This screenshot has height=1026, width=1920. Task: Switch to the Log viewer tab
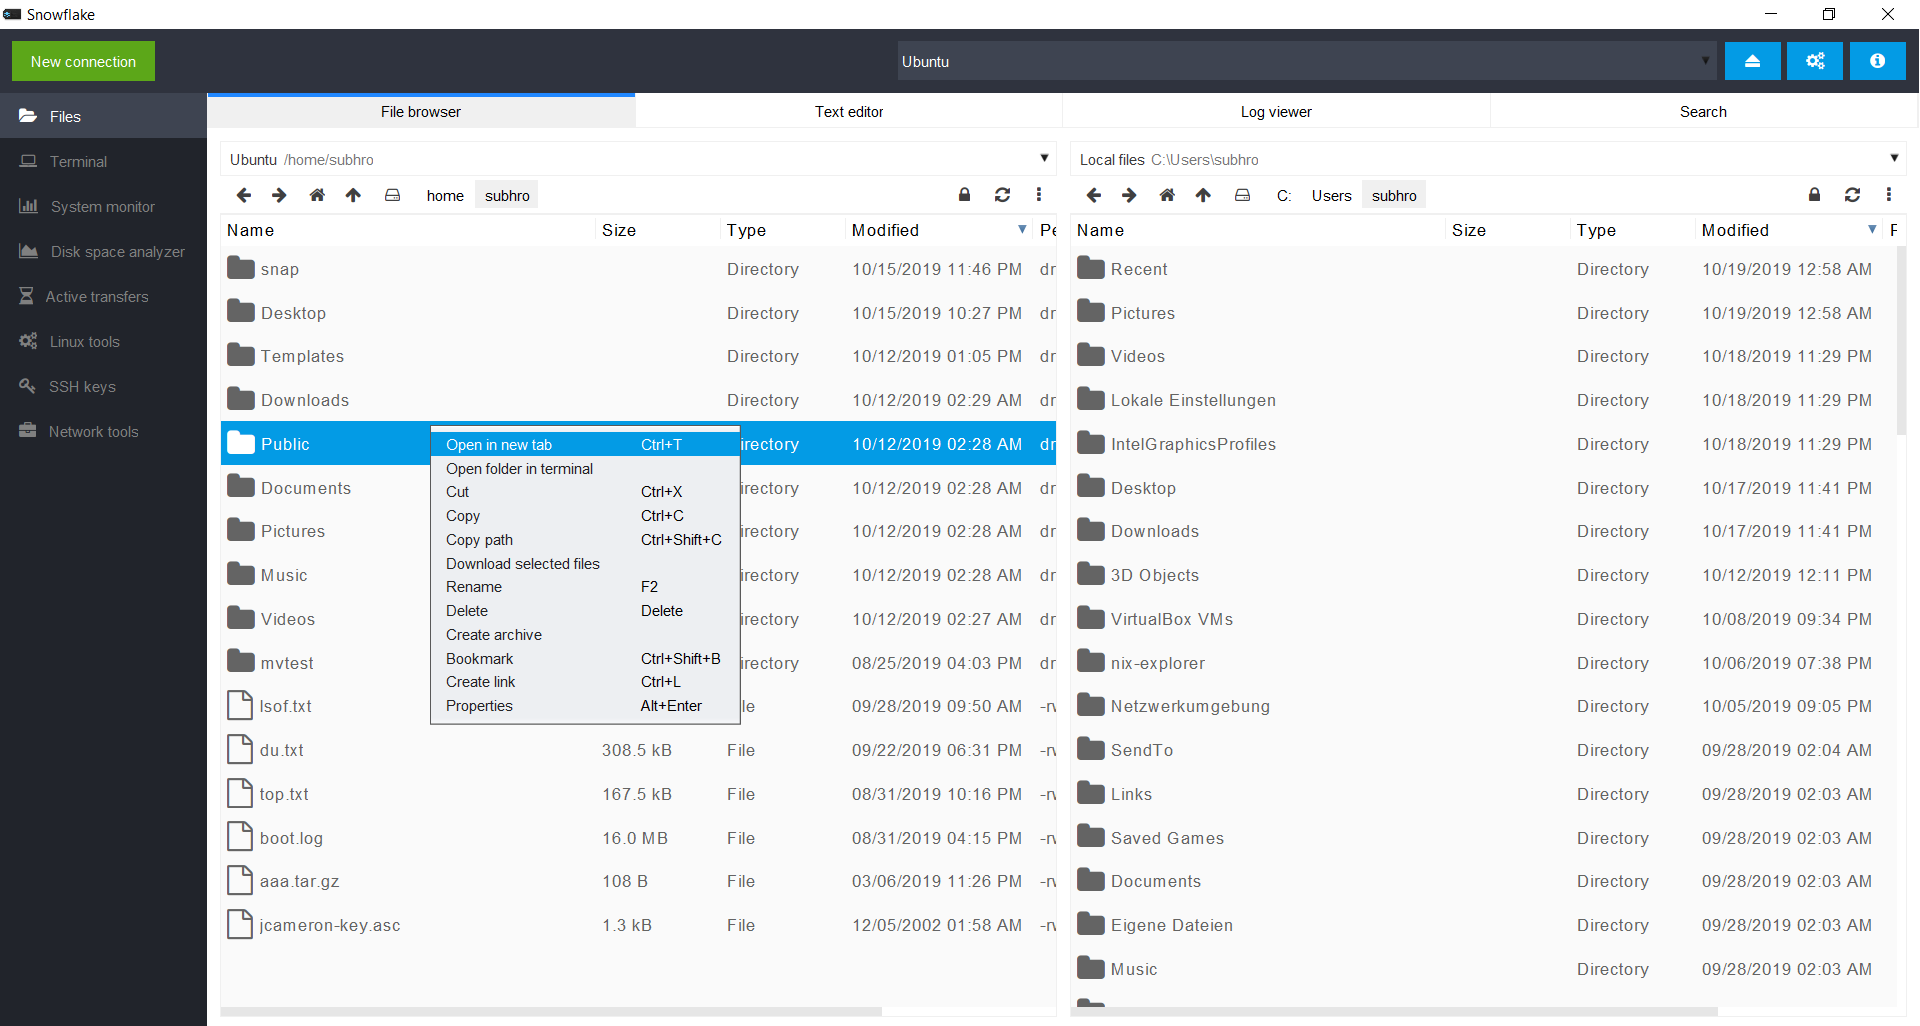1275,112
